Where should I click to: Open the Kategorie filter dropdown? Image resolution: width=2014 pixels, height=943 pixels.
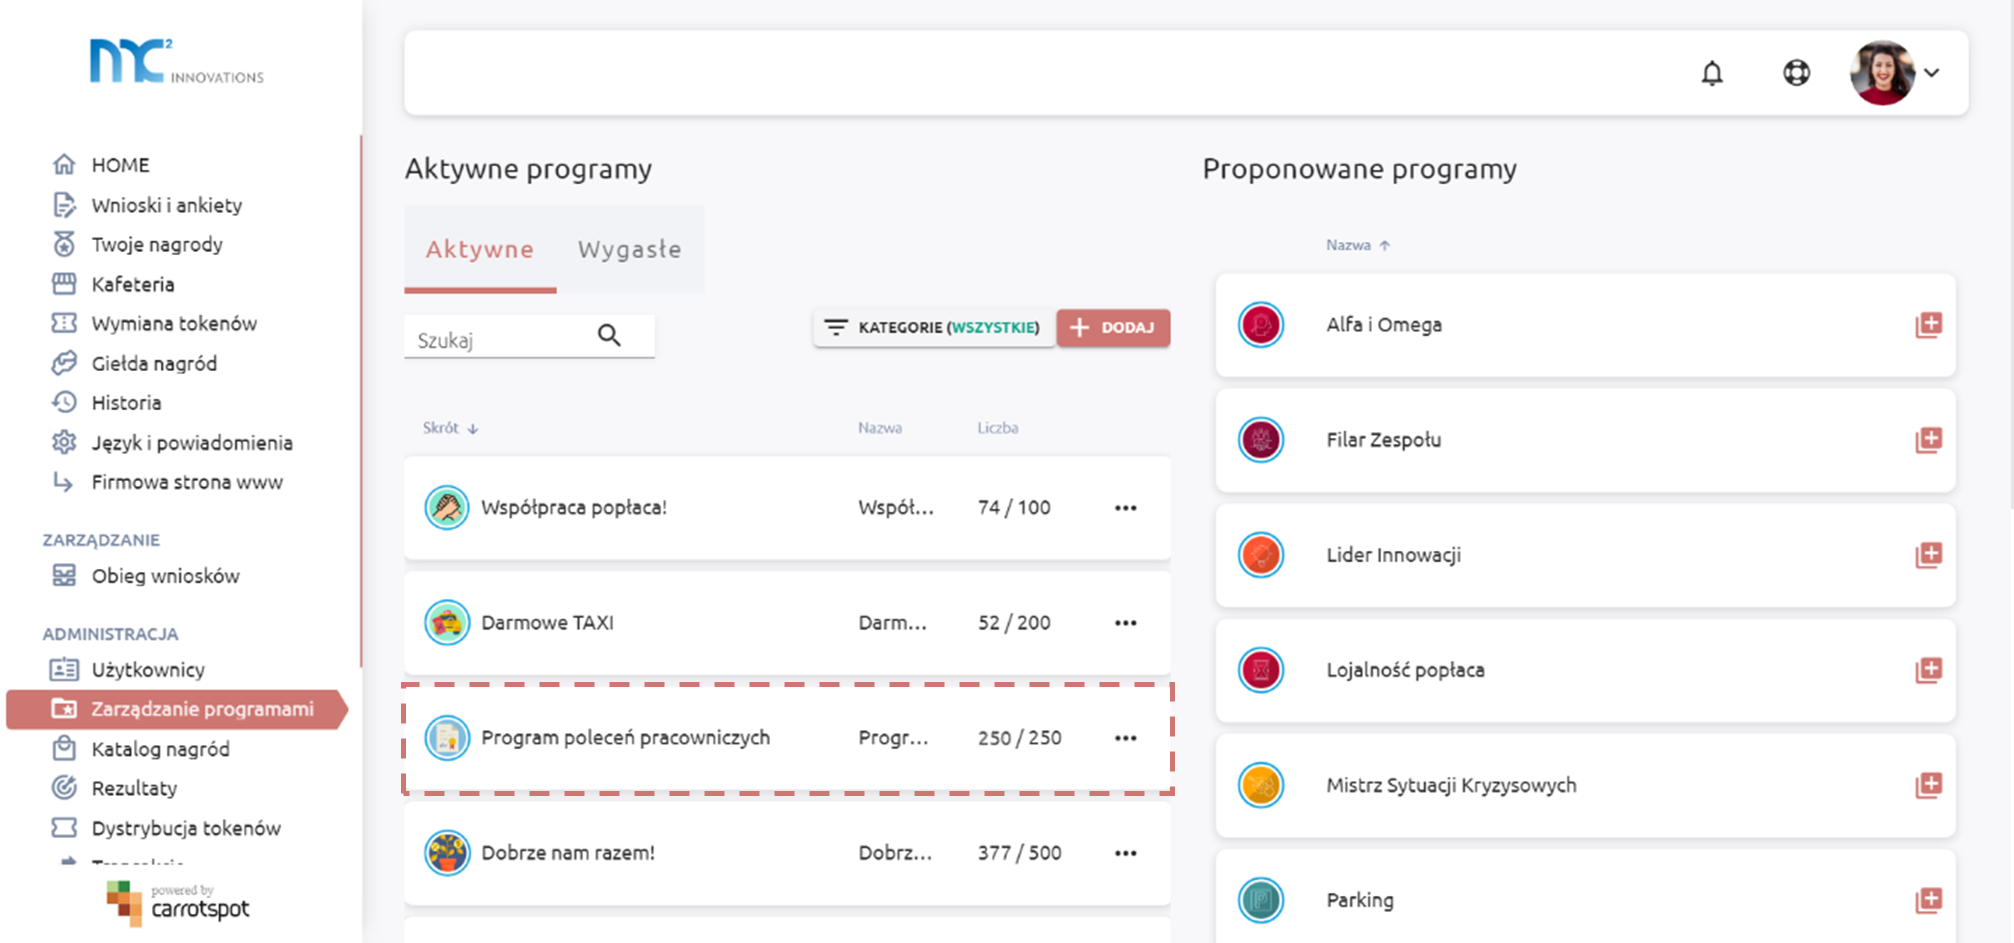(933, 328)
